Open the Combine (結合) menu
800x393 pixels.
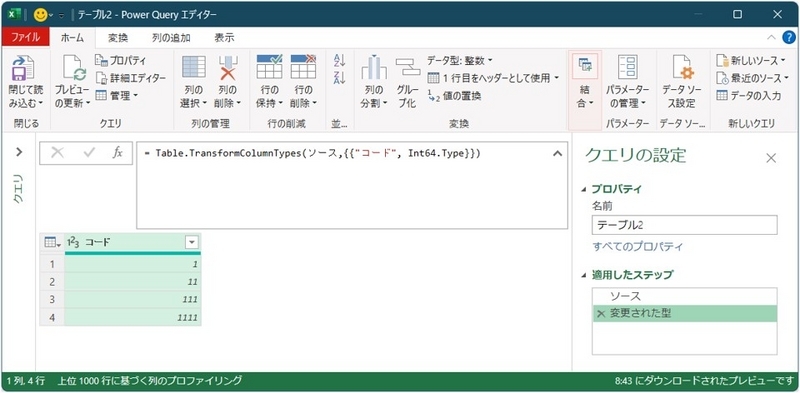click(585, 89)
